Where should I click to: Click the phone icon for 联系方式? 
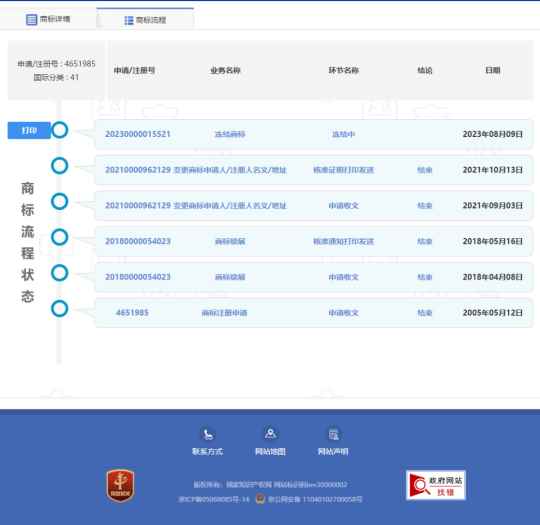point(208,434)
